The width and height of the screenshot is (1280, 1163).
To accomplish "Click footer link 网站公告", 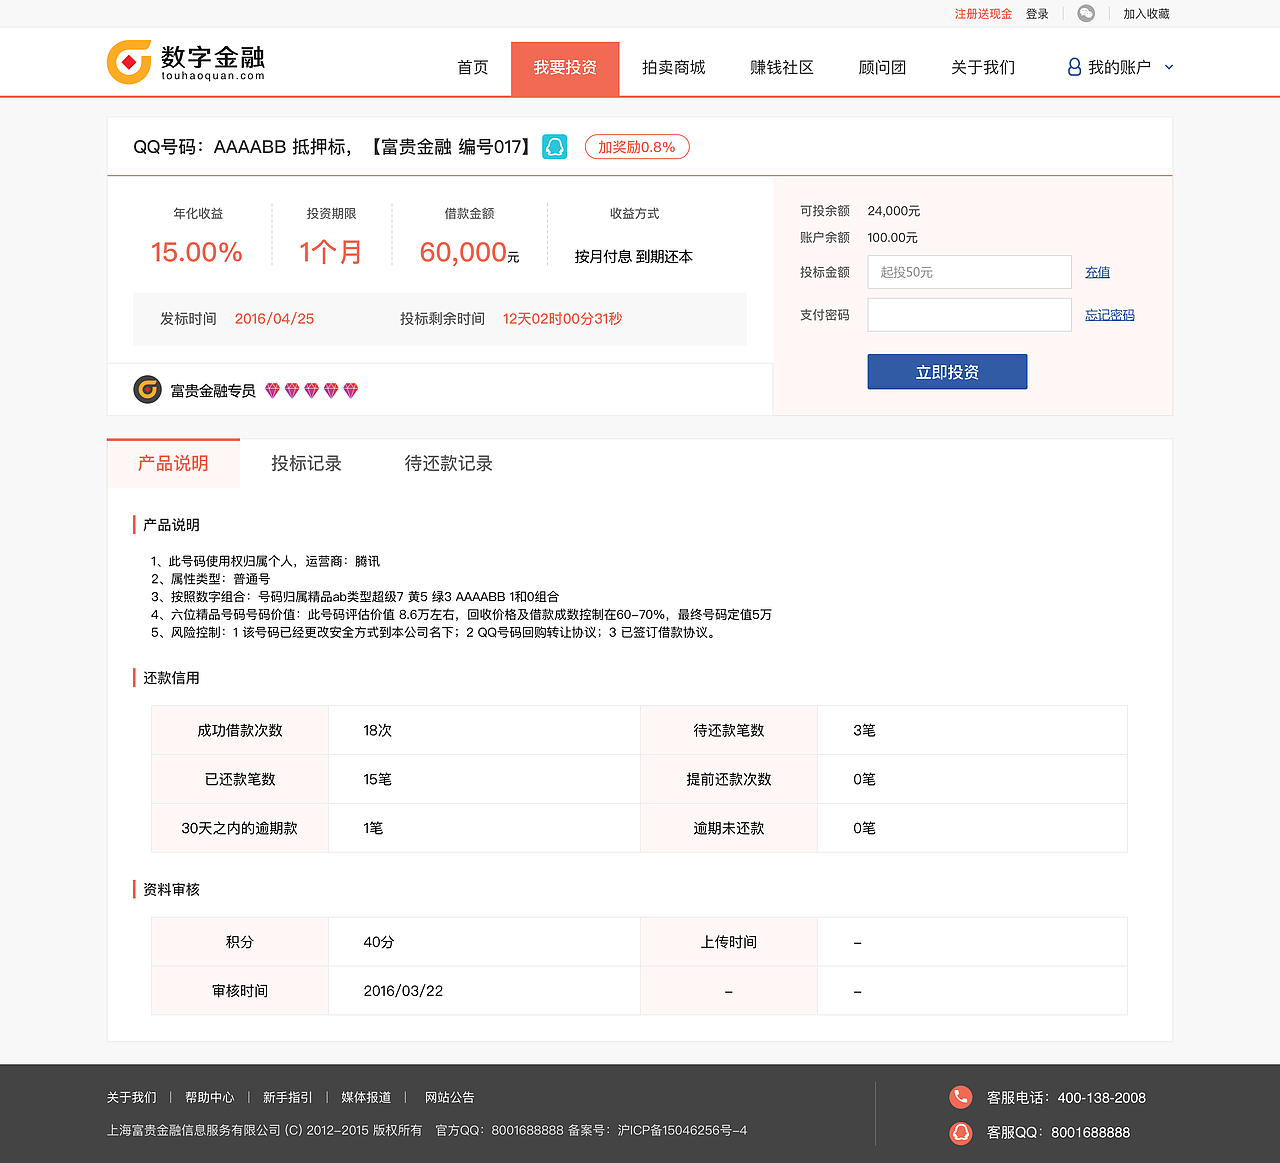I will 450,1097.
